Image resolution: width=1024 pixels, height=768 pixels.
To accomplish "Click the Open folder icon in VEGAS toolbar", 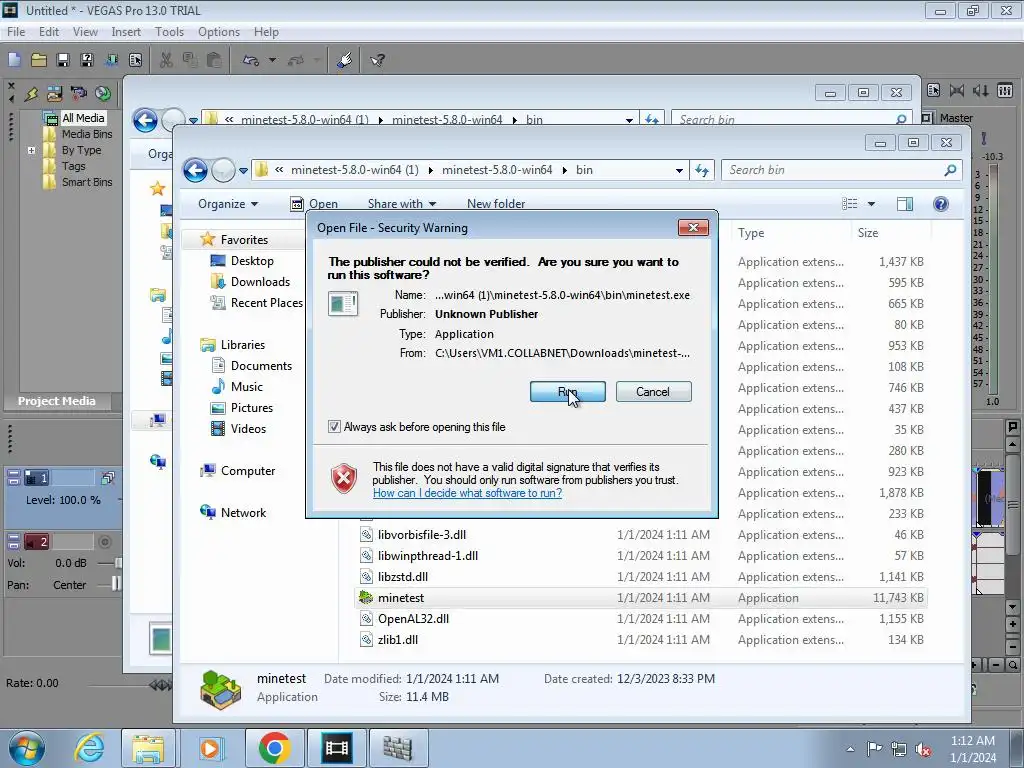I will [x=39, y=60].
